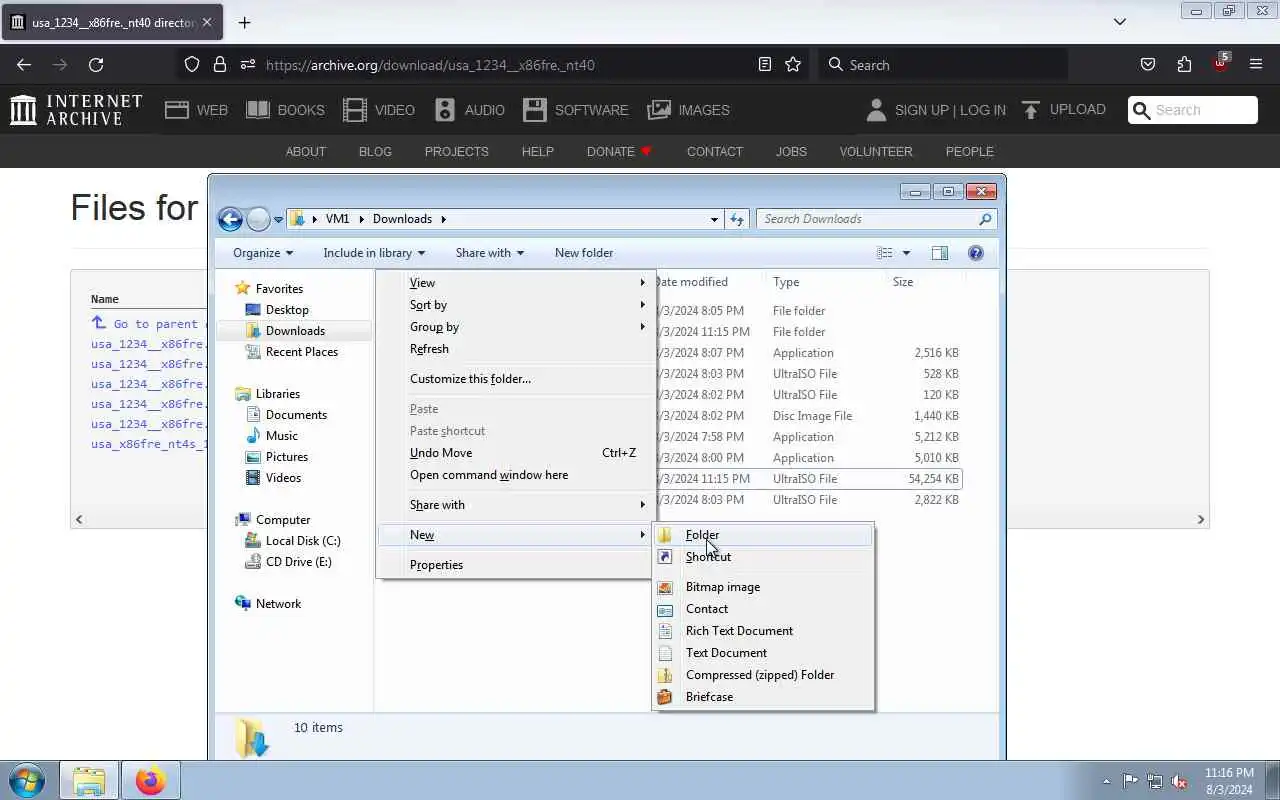The width and height of the screenshot is (1280, 800).
Task: Select Downloads in Favorites
Action: (x=295, y=331)
